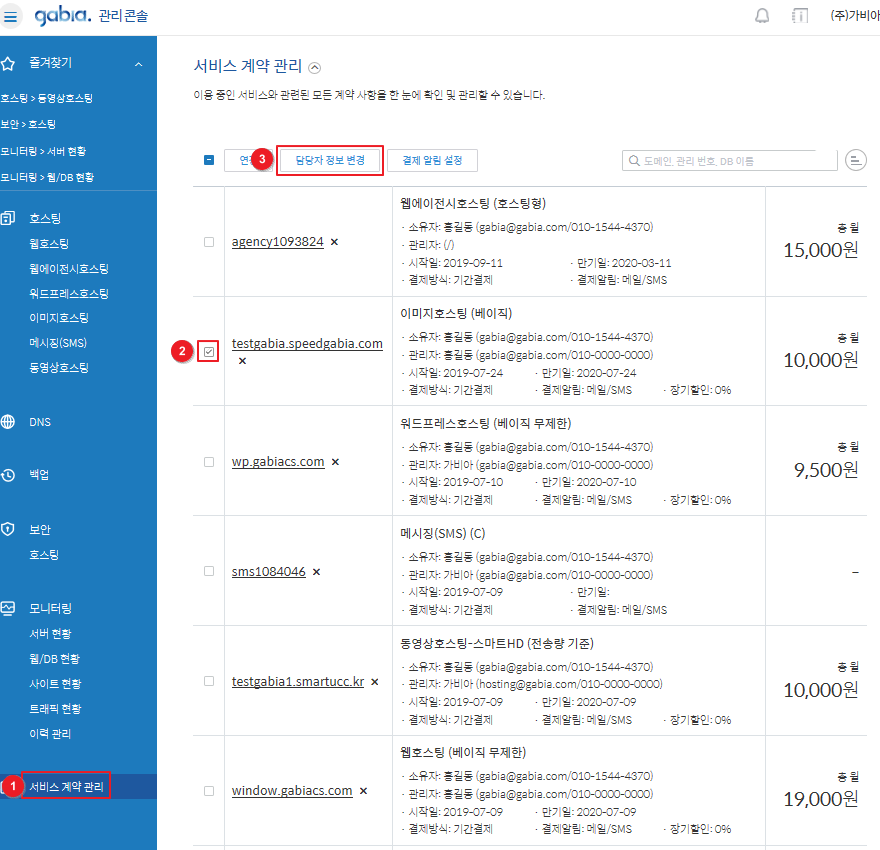Click the 보안 shield icon
Image resolution: width=880 pixels, height=850 pixels.
[x=8, y=529]
